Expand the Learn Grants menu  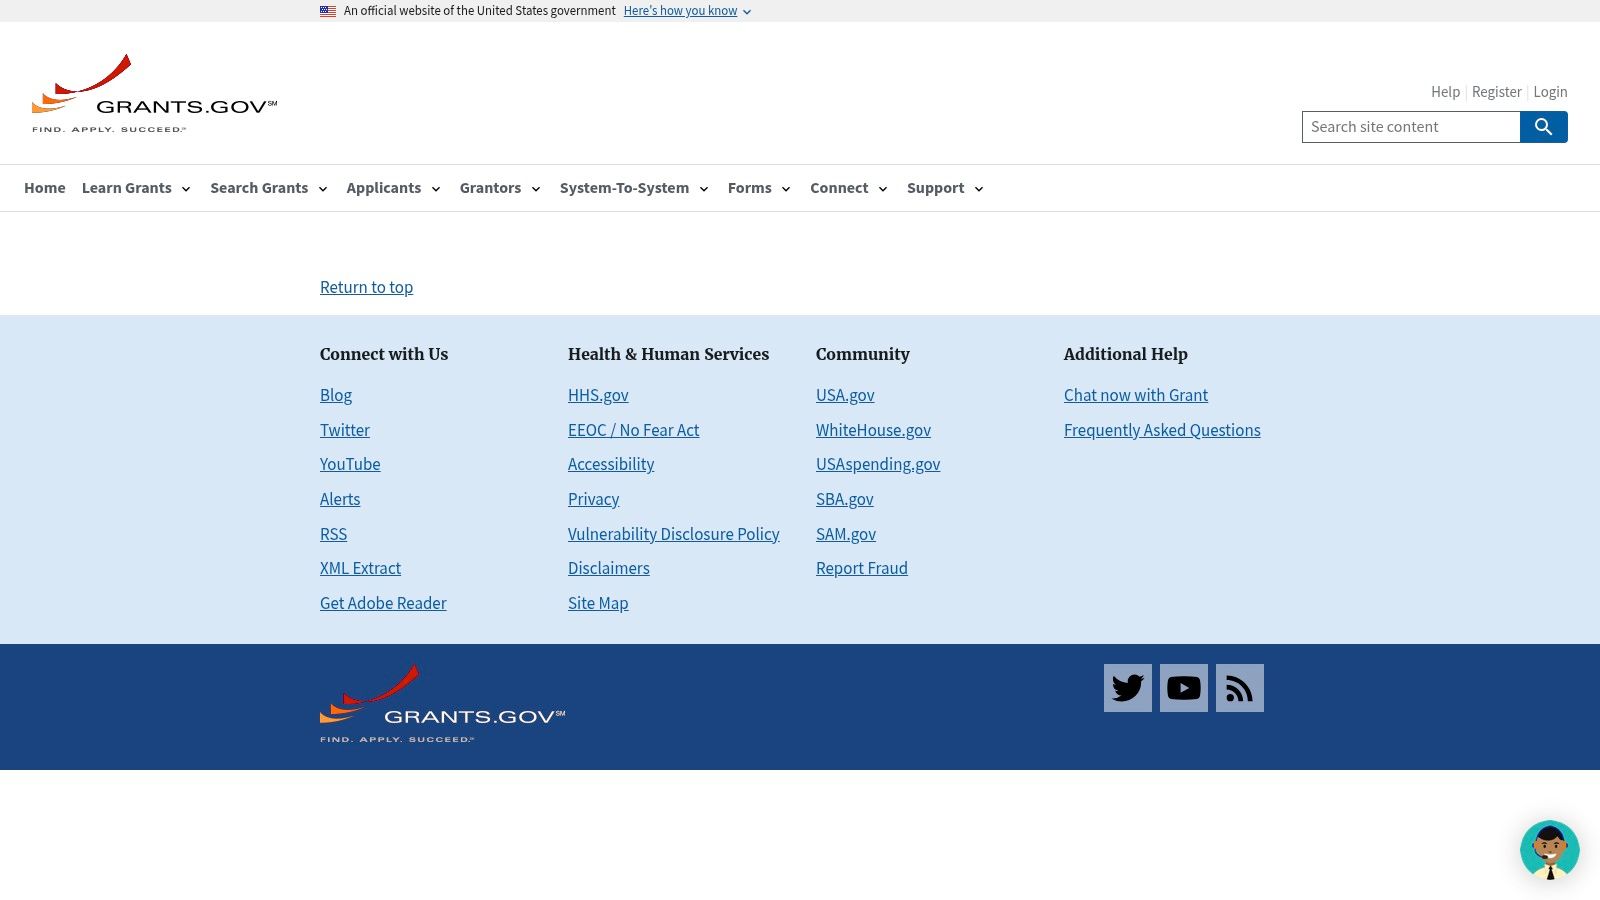[136, 188]
